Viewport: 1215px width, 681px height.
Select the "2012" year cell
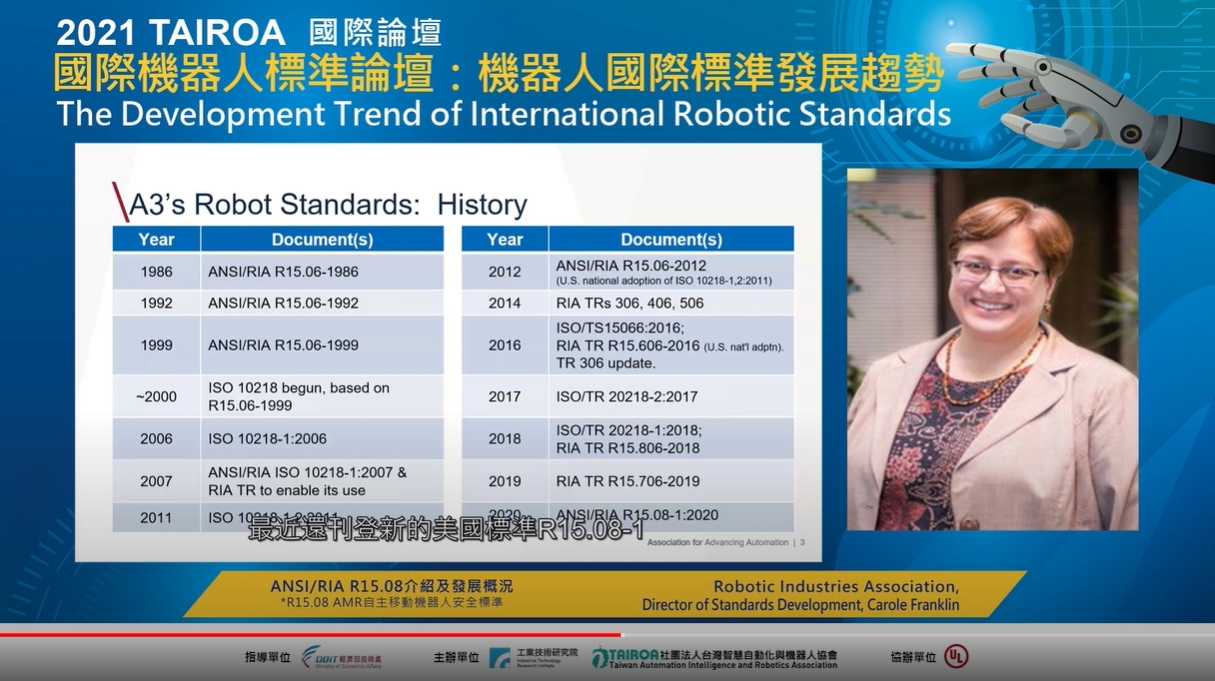pos(504,271)
